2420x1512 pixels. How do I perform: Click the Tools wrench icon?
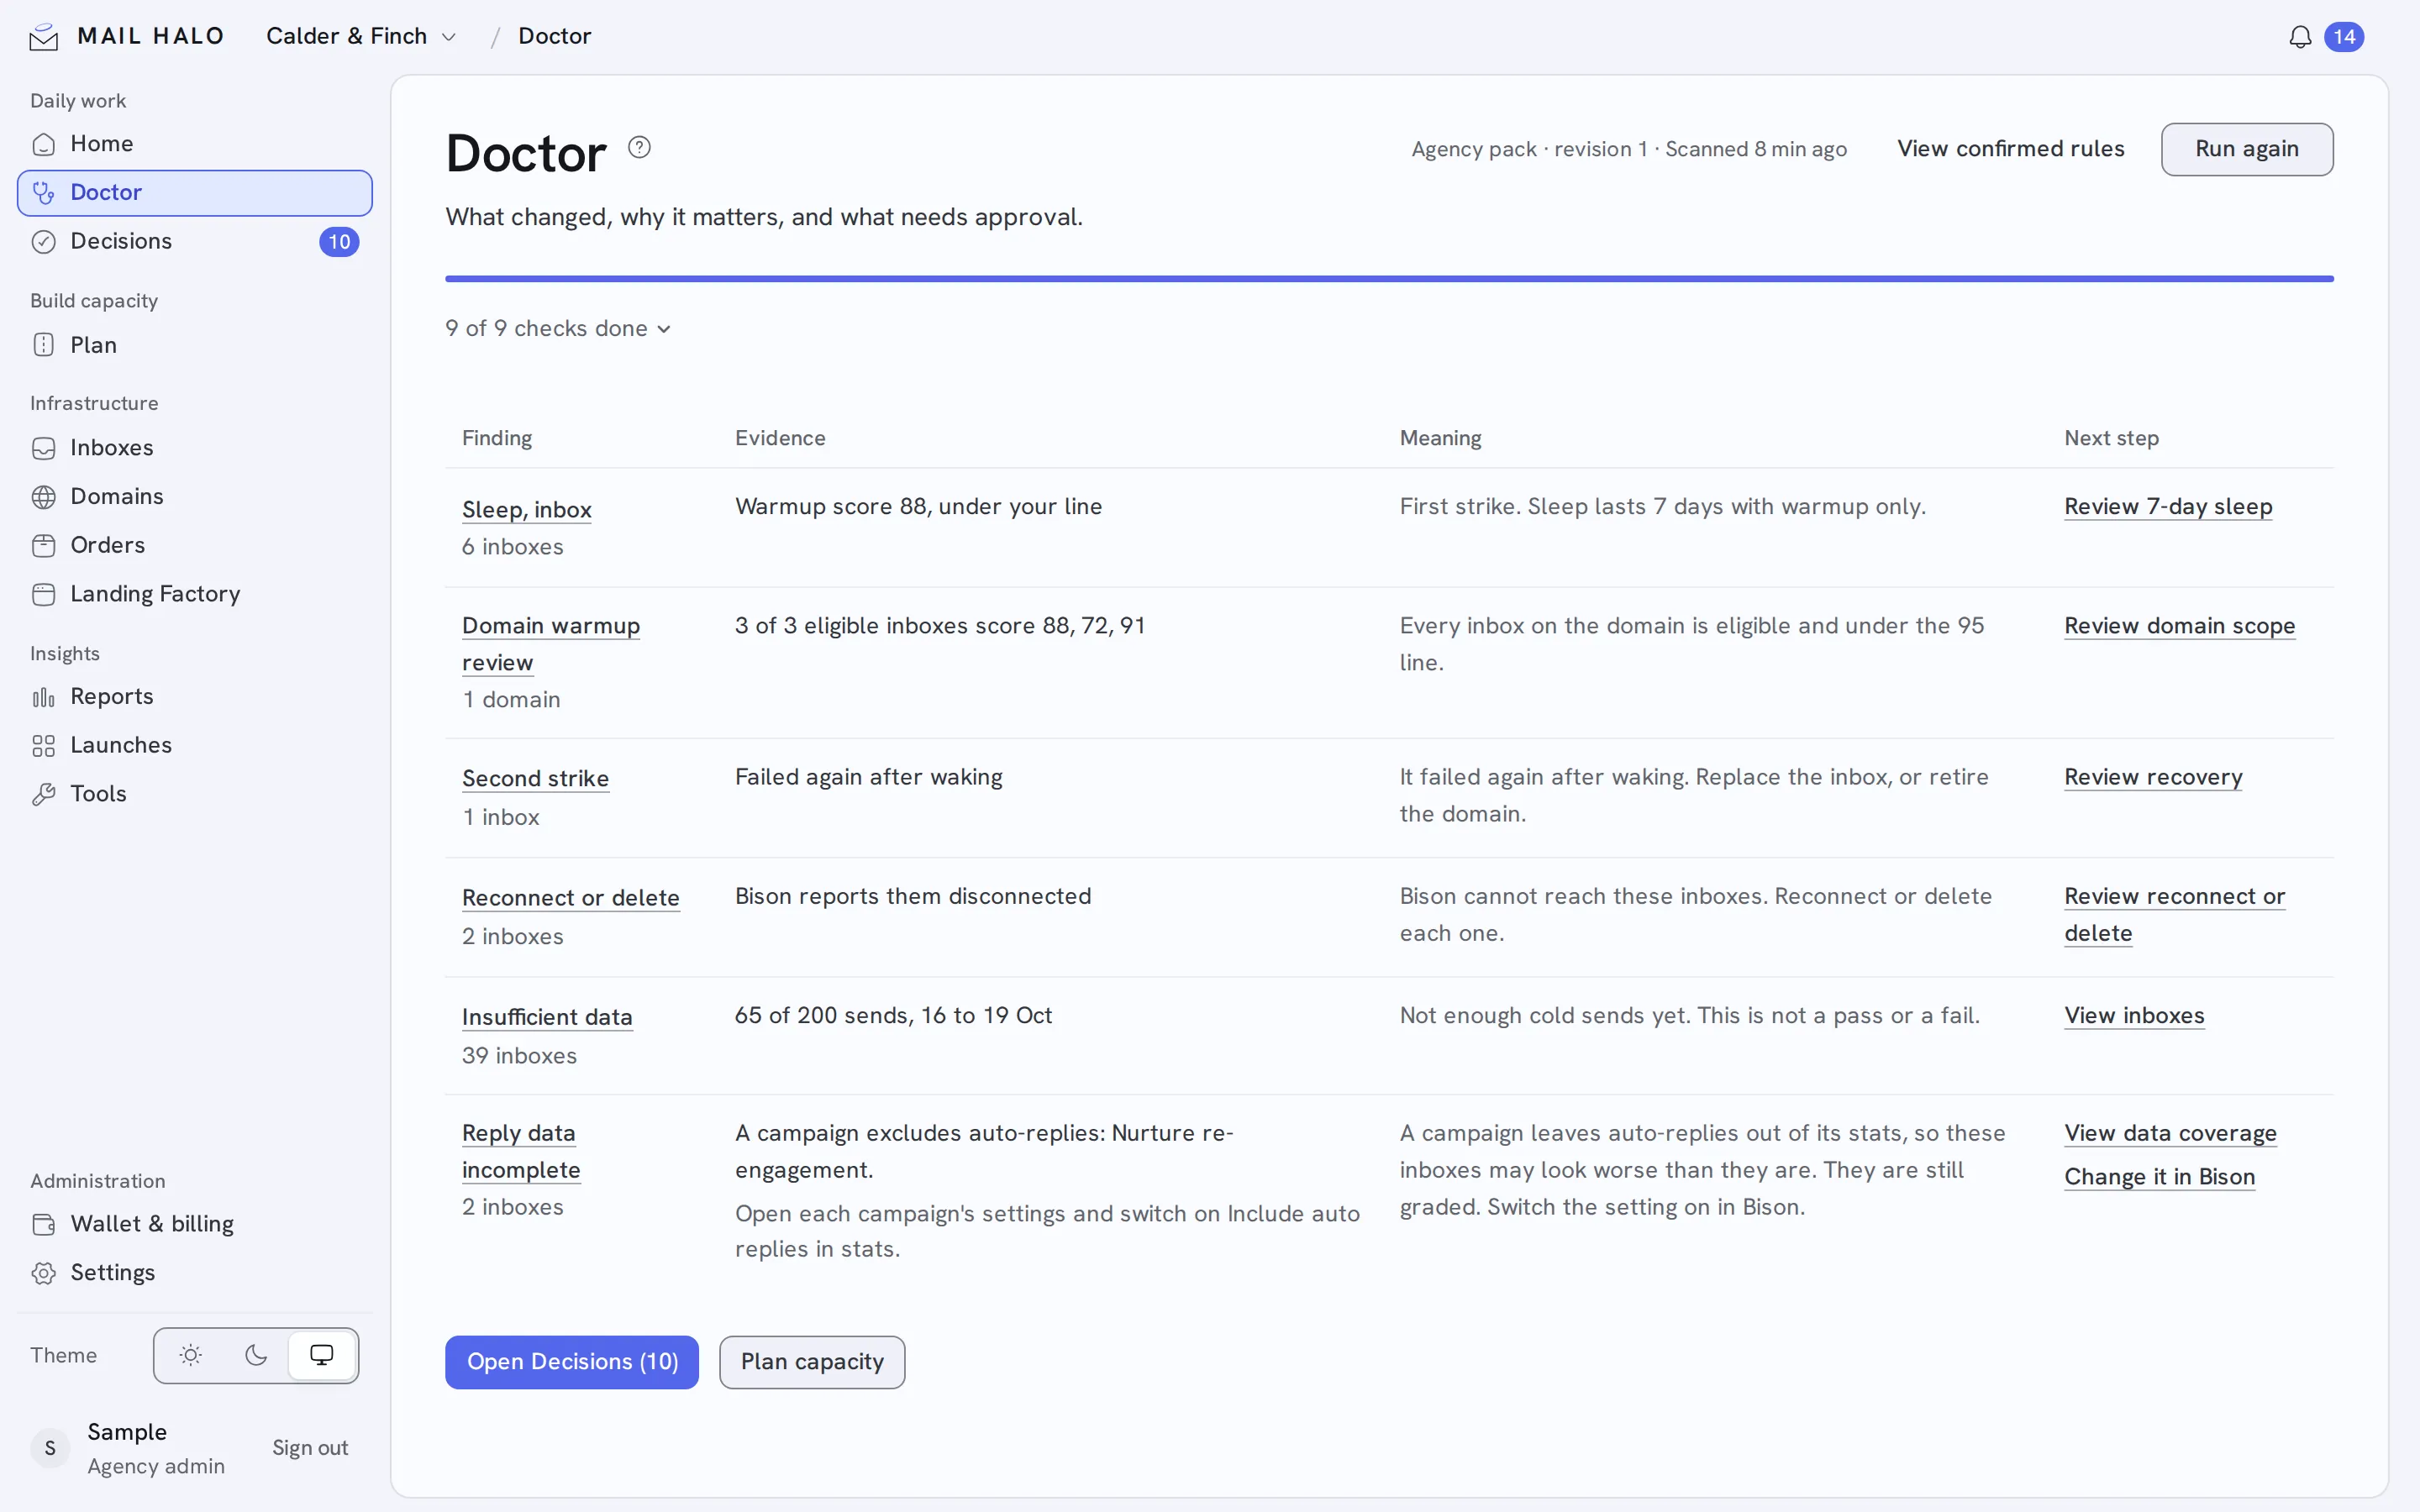point(44,794)
